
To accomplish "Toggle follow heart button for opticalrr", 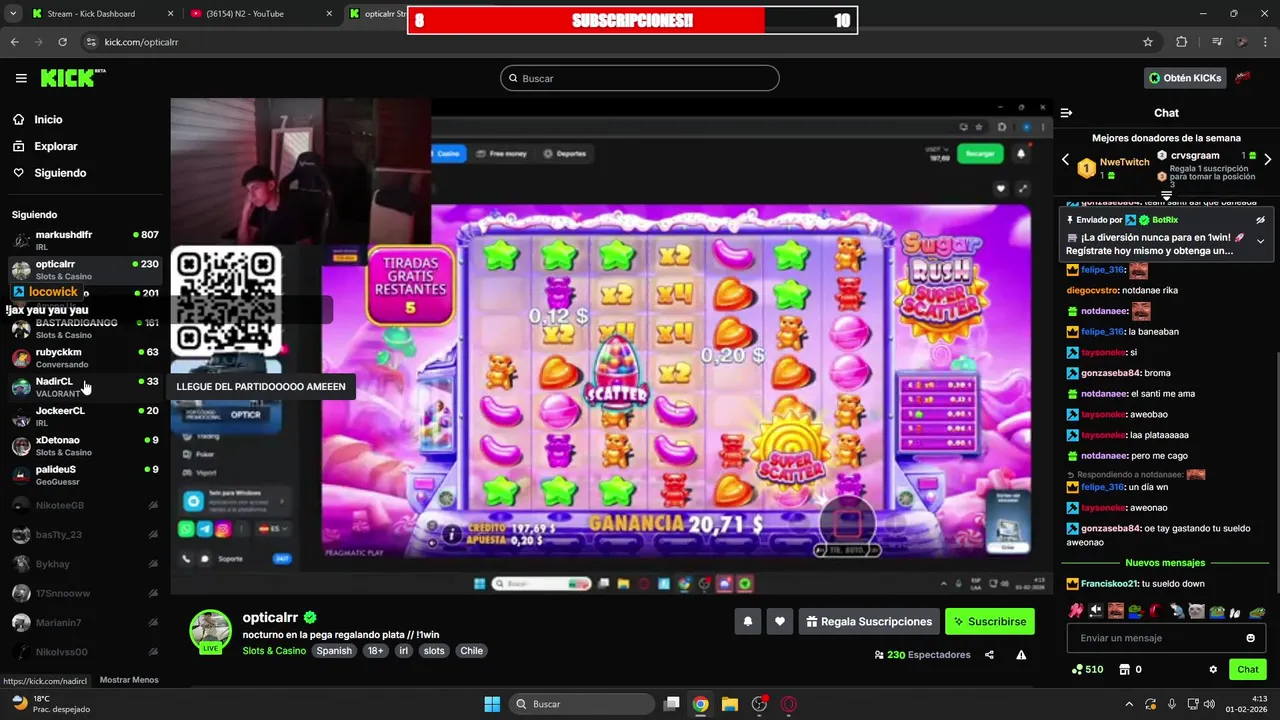I will pos(780,621).
